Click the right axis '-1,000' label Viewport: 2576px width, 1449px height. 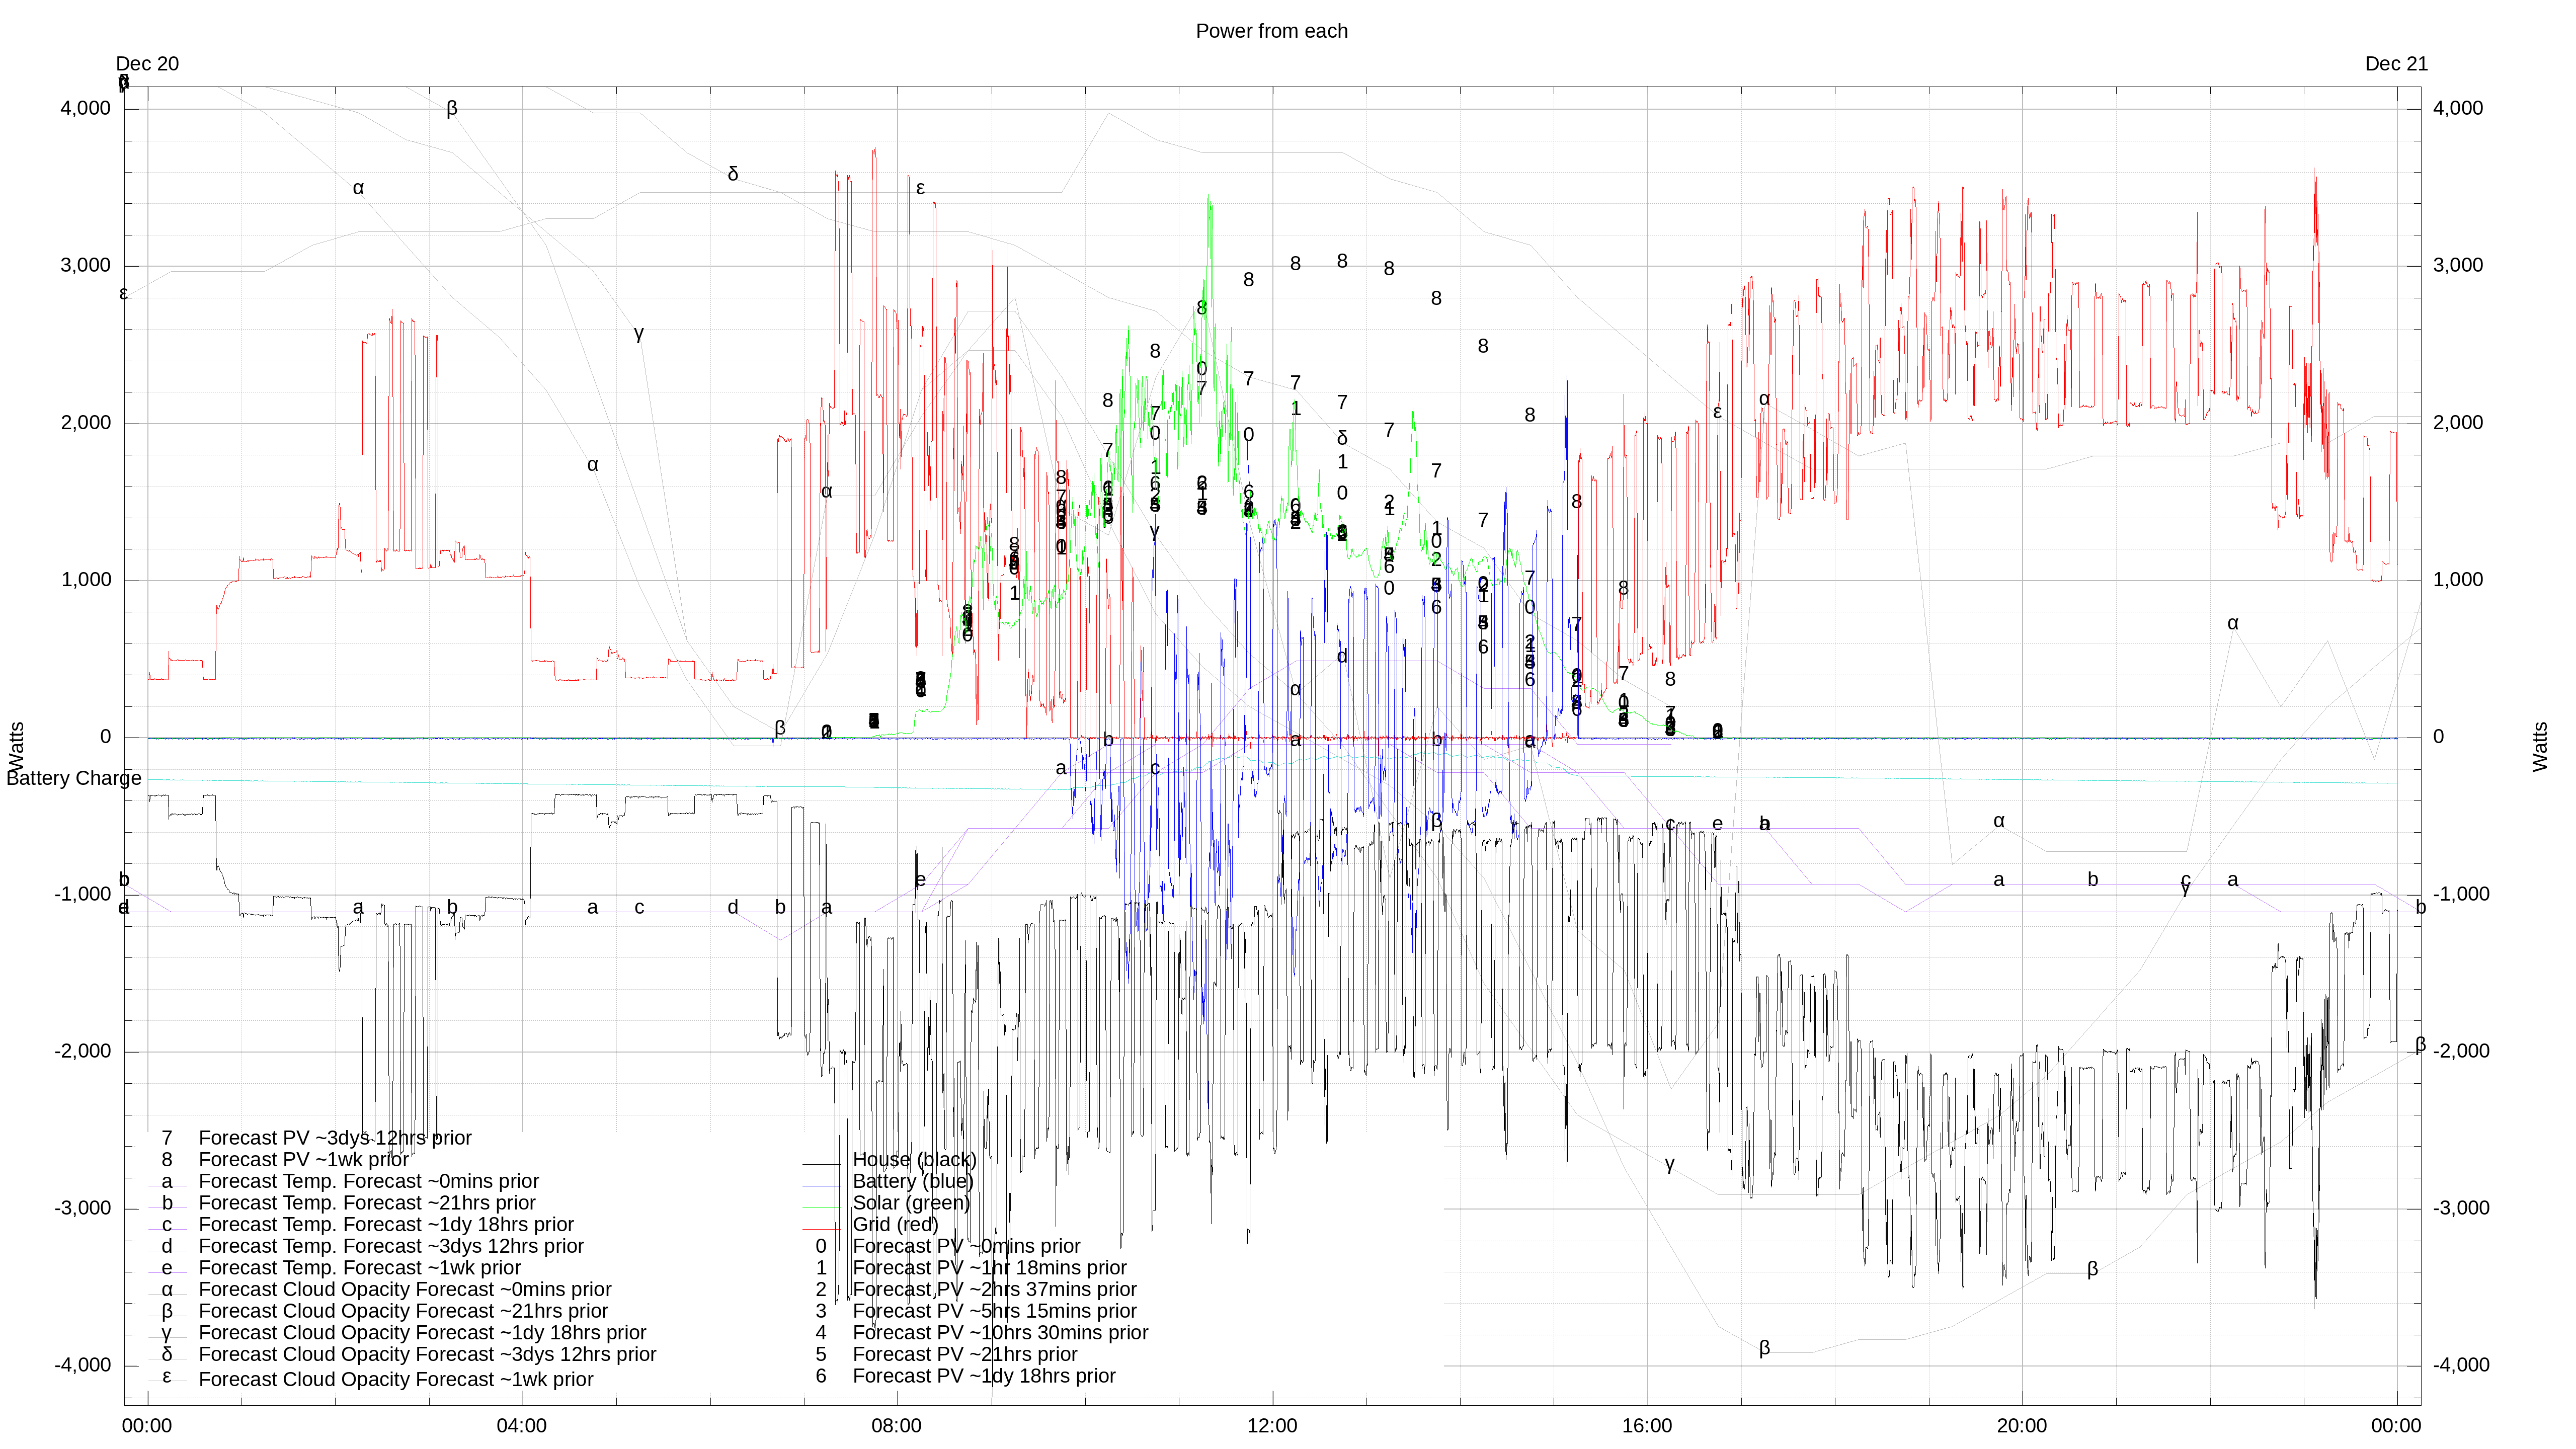point(2461,894)
